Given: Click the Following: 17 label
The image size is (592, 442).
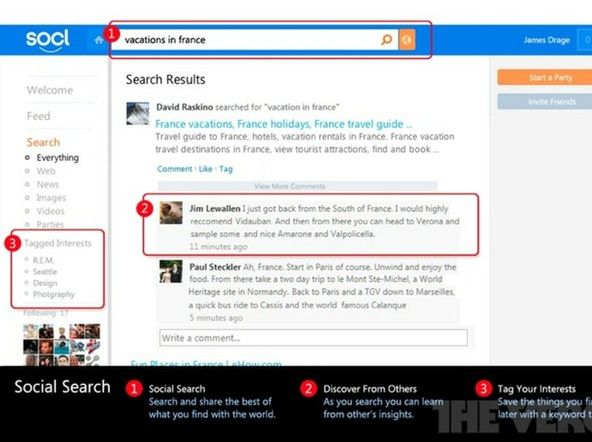Looking at the screenshot, I should point(46,313).
